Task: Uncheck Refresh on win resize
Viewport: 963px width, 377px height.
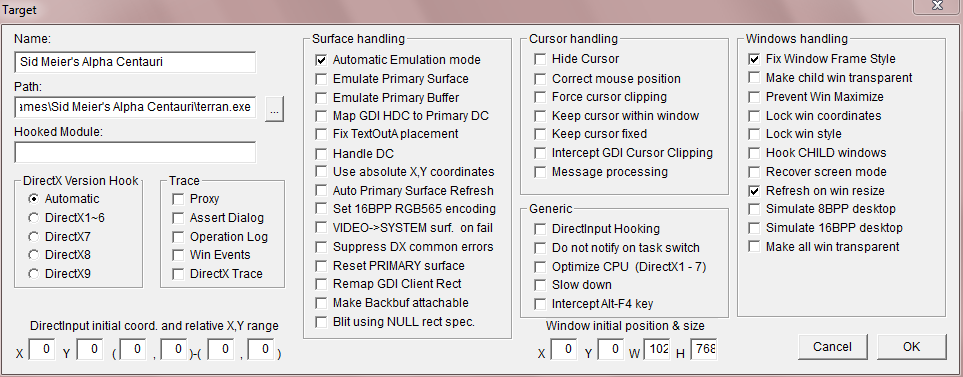Action: coord(754,191)
